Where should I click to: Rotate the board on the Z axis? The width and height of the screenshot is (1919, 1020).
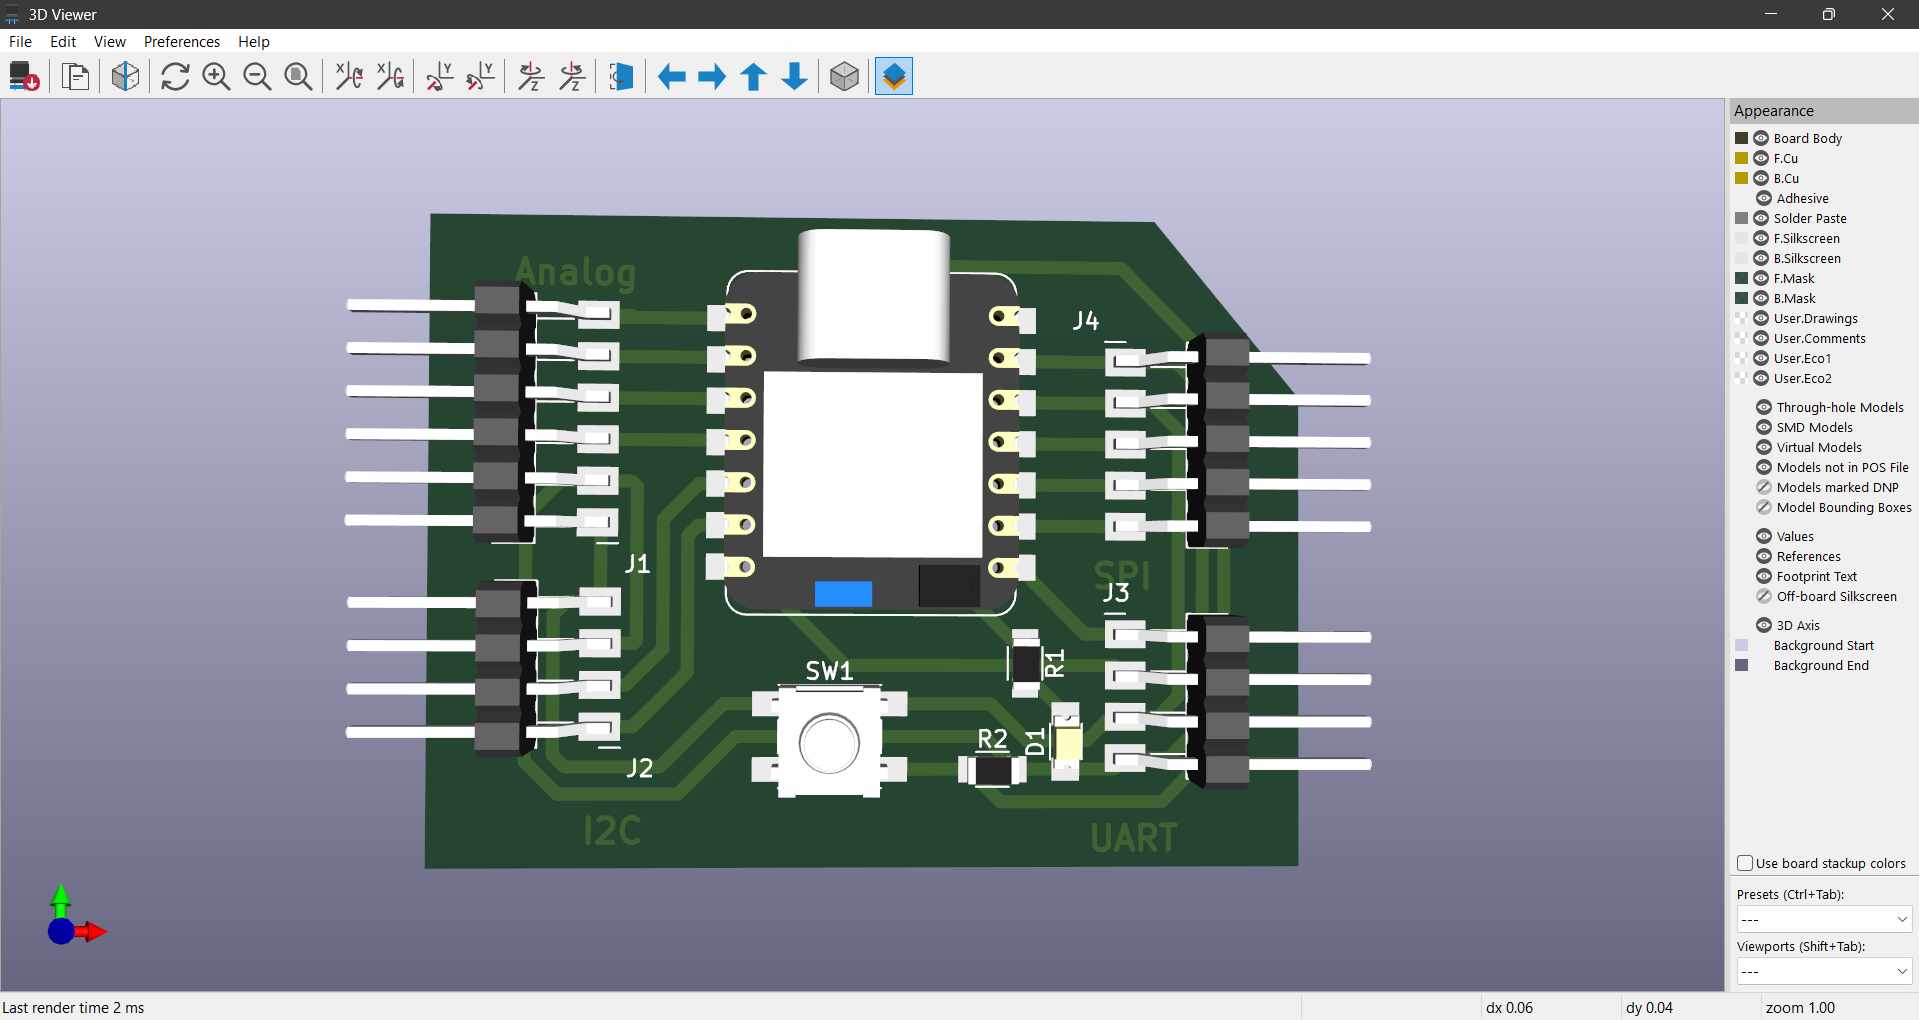tap(530, 76)
